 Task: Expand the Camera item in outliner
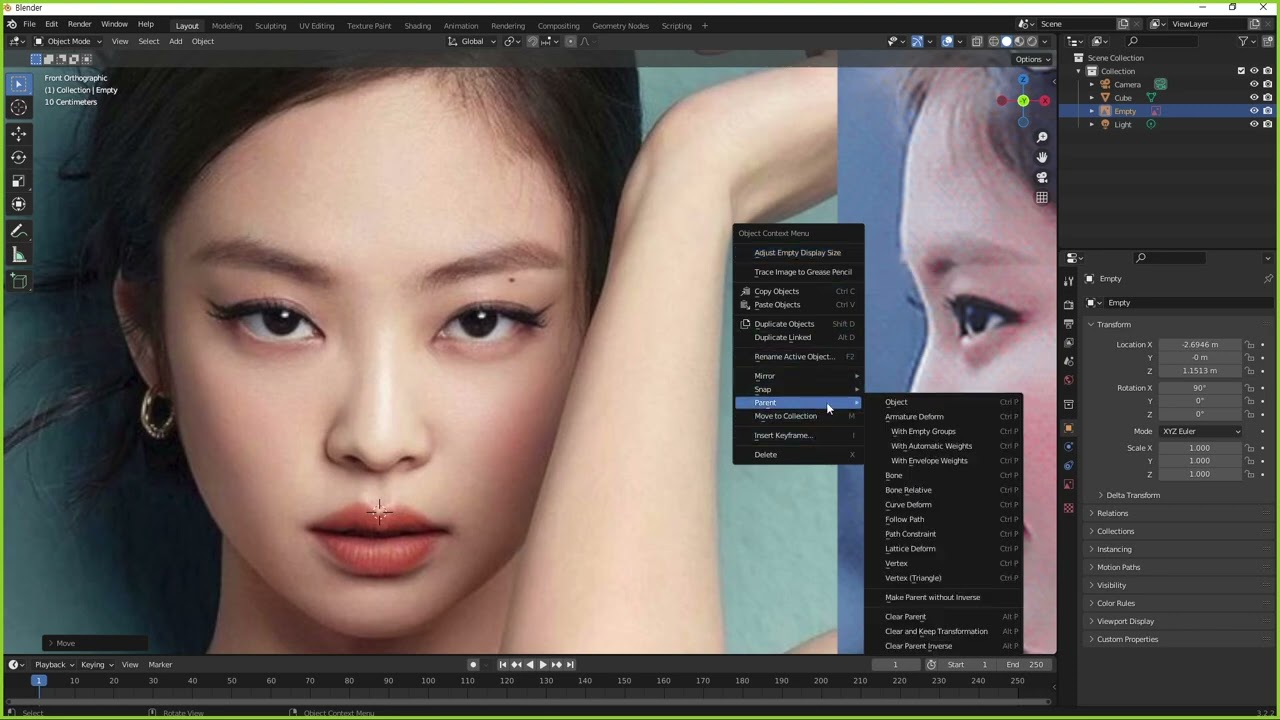[1092, 84]
